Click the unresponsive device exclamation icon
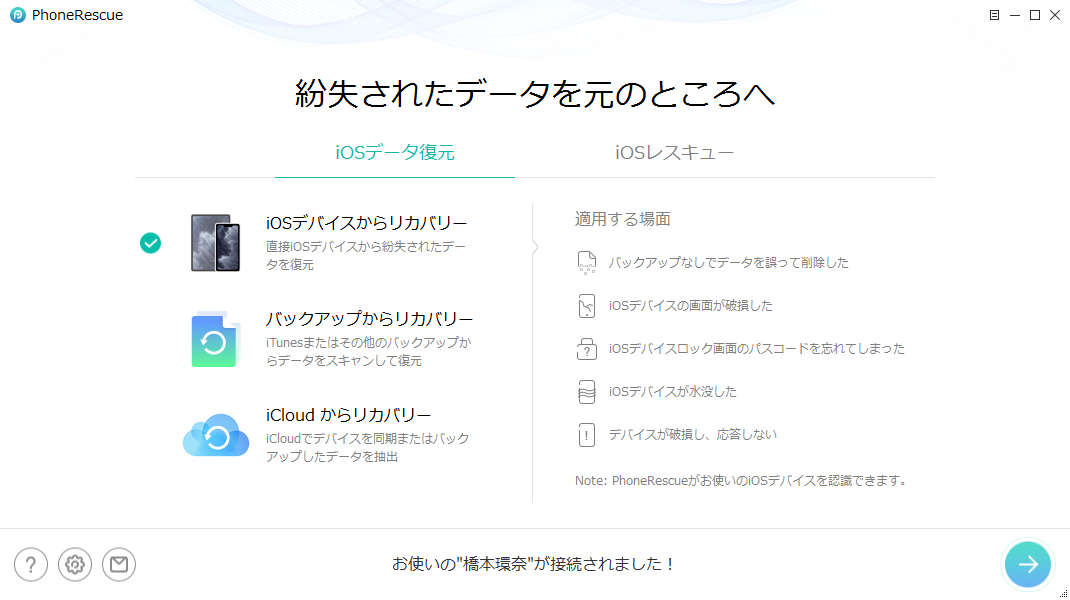 click(586, 435)
